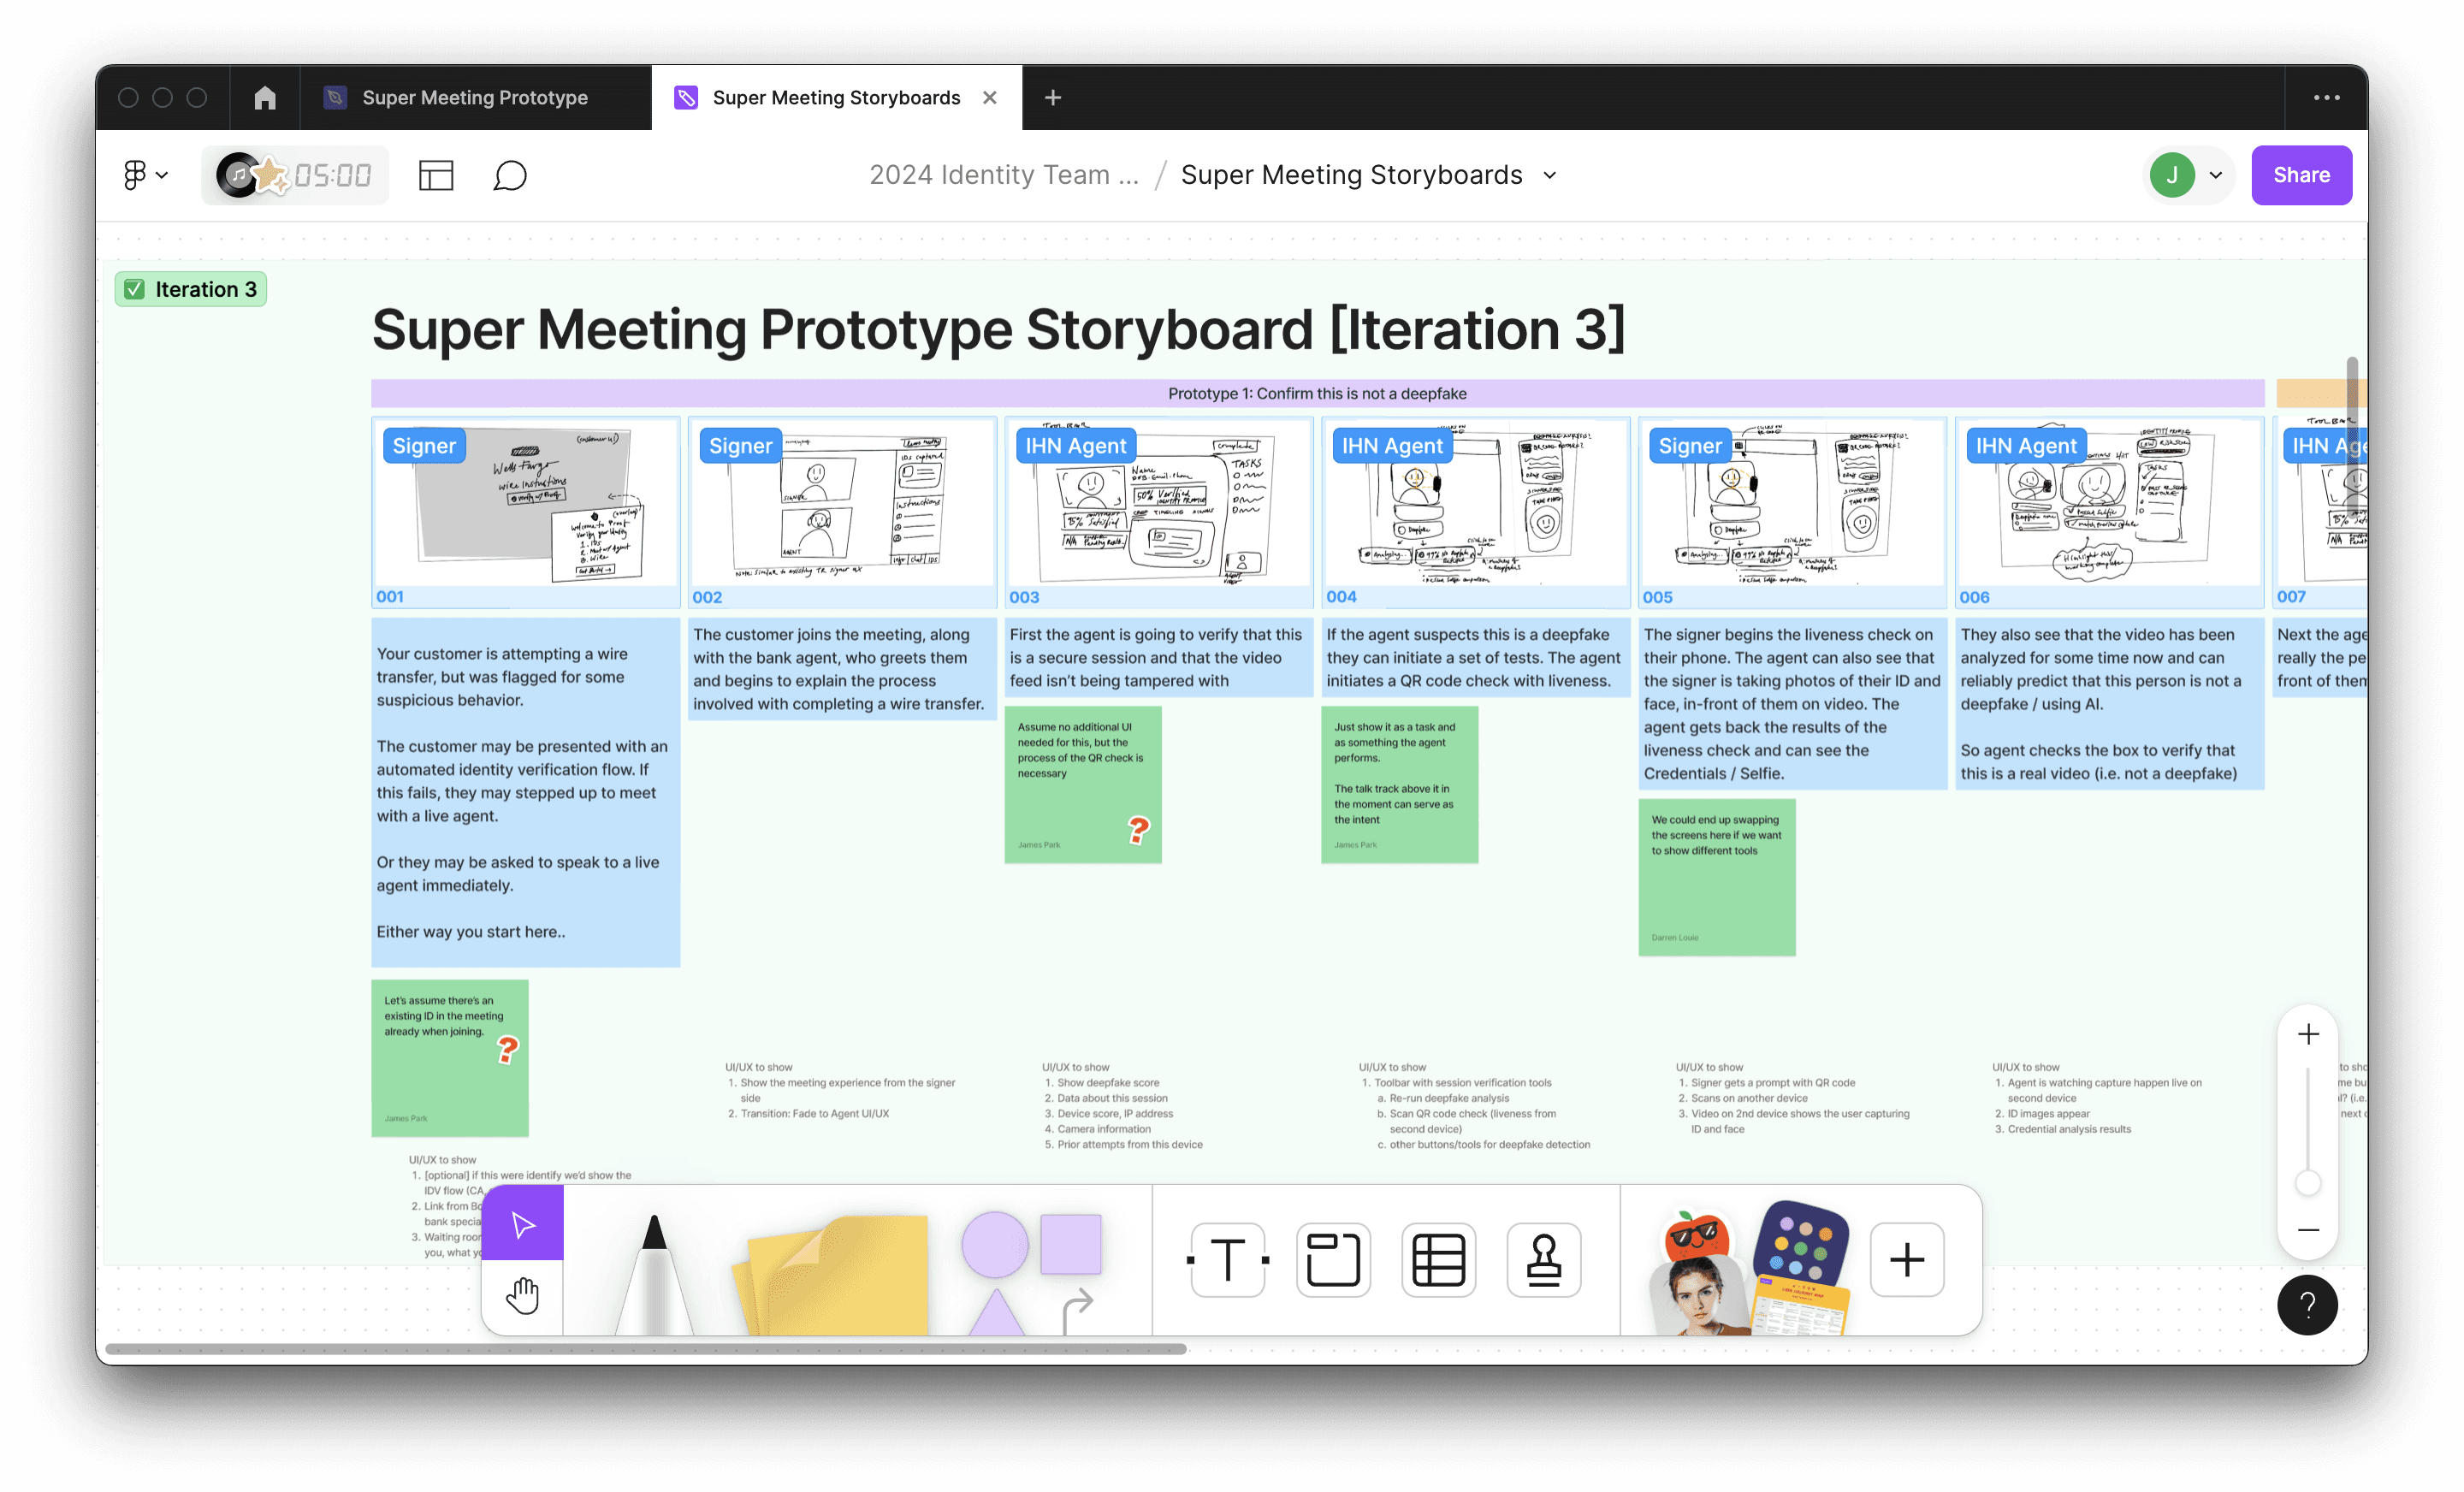Expand the Figma main menu dropdown
This screenshot has width=2464, height=1492.
[x=145, y=175]
